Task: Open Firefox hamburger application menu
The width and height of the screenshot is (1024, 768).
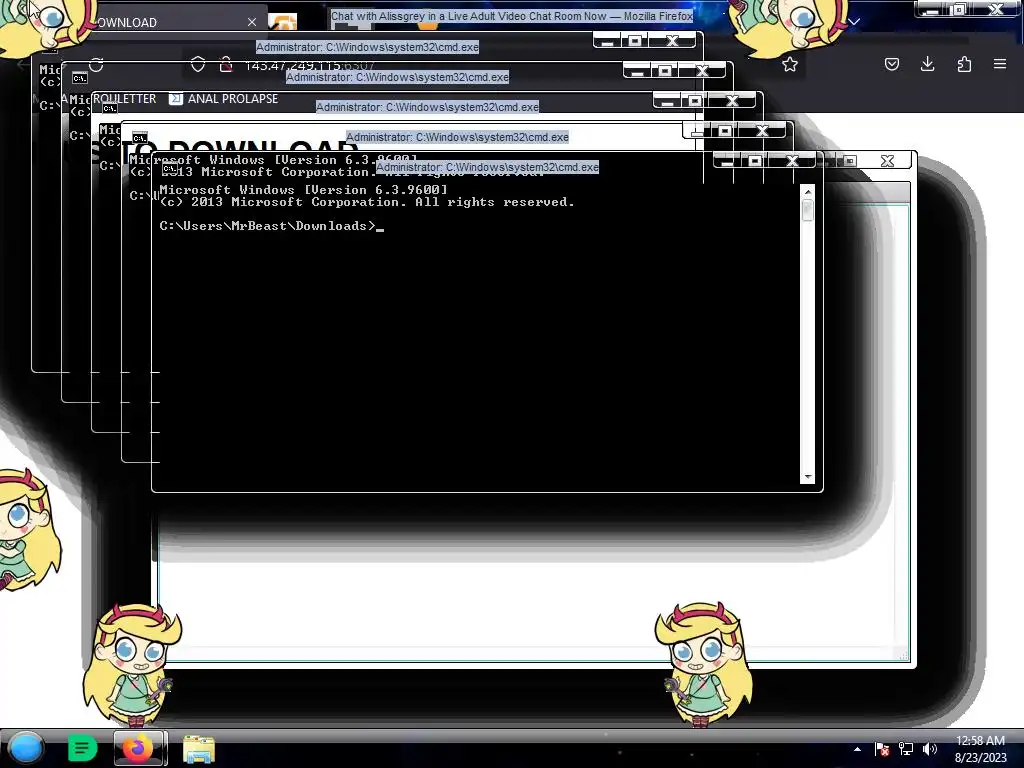Action: 1000,64
